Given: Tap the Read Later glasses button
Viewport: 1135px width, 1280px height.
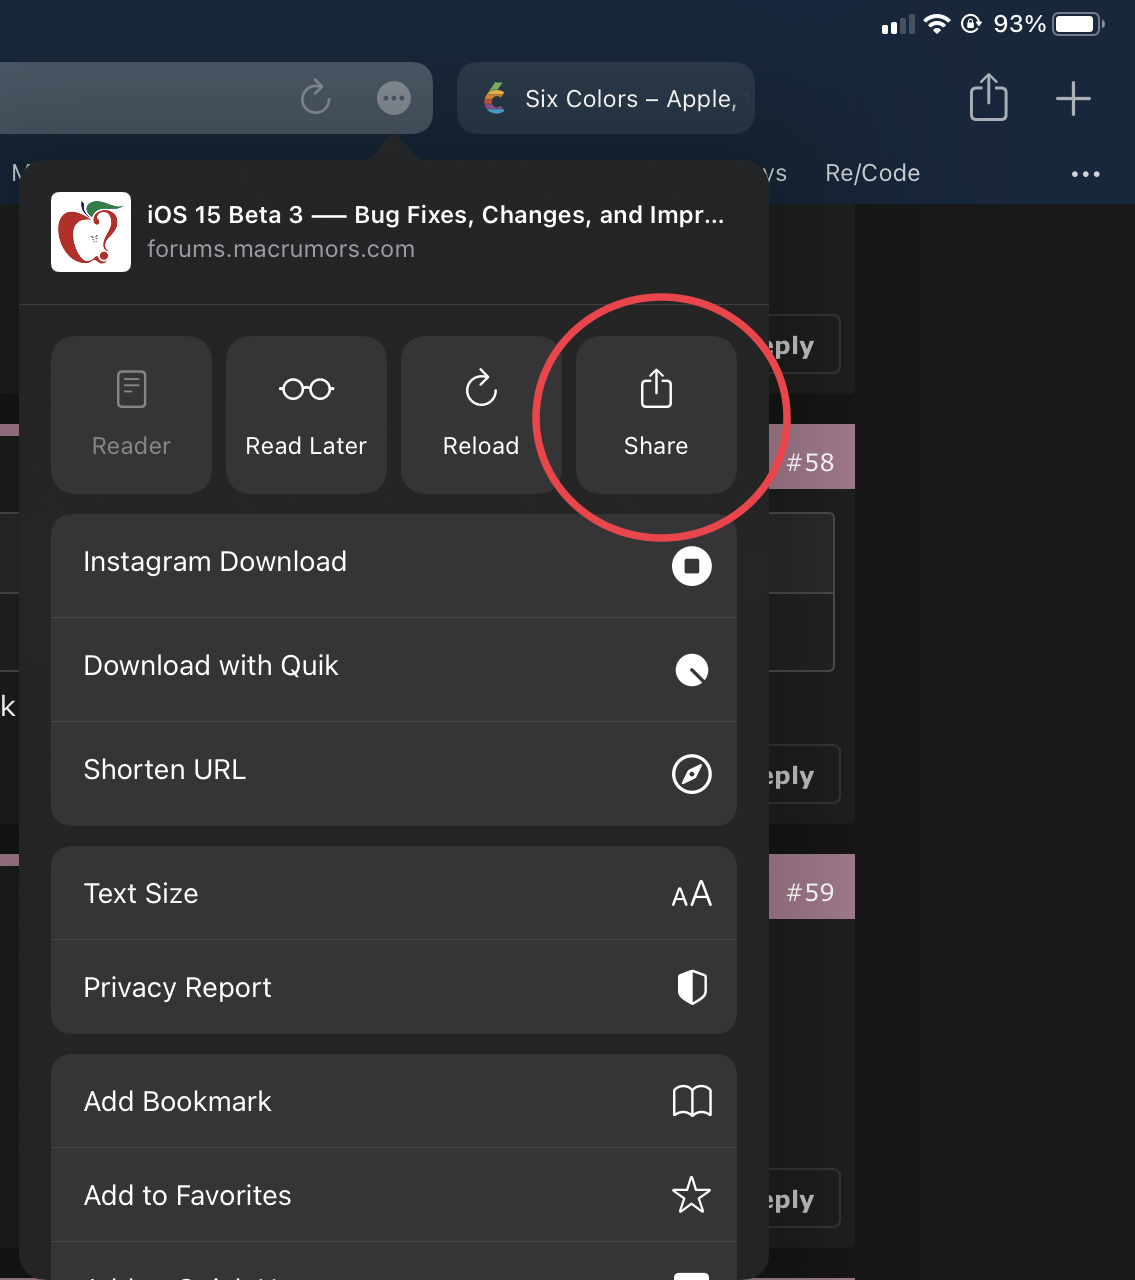Looking at the screenshot, I should 306,414.
